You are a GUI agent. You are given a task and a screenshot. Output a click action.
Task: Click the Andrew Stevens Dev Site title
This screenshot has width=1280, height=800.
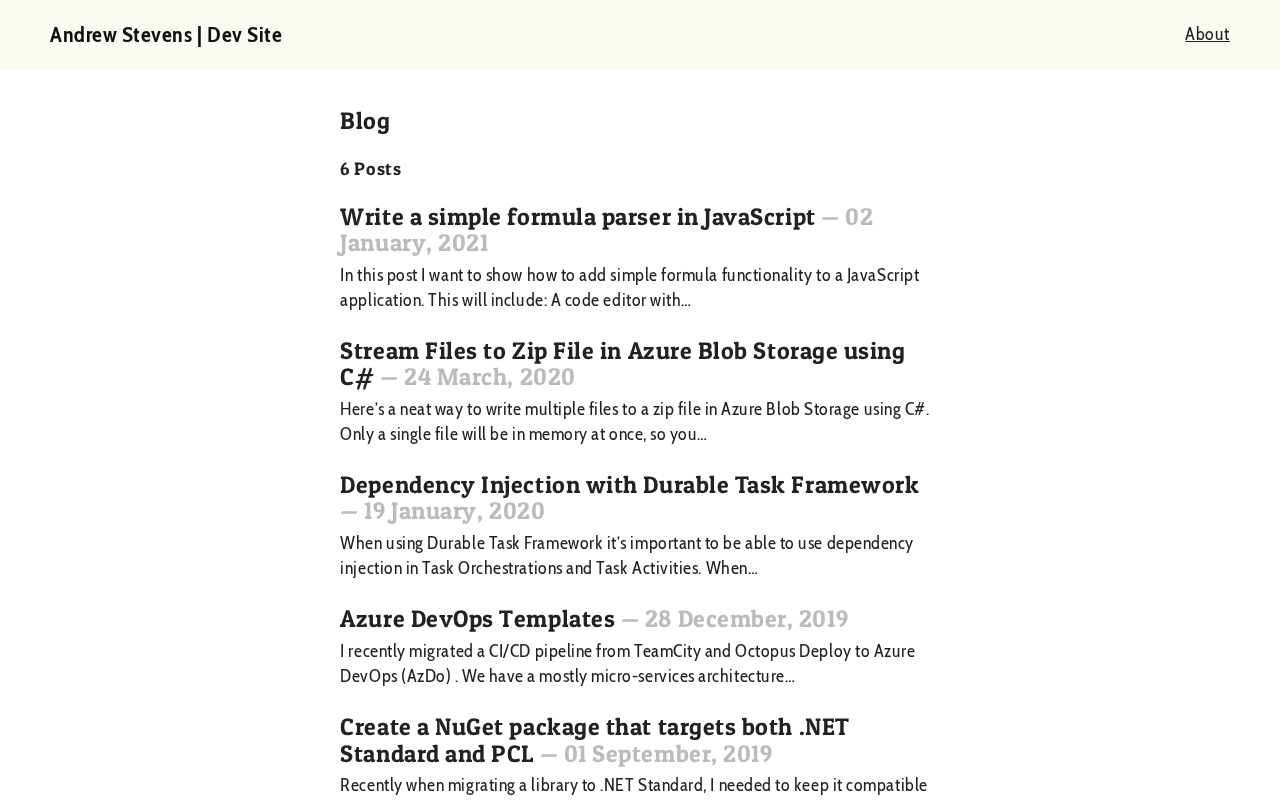point(166,35)
